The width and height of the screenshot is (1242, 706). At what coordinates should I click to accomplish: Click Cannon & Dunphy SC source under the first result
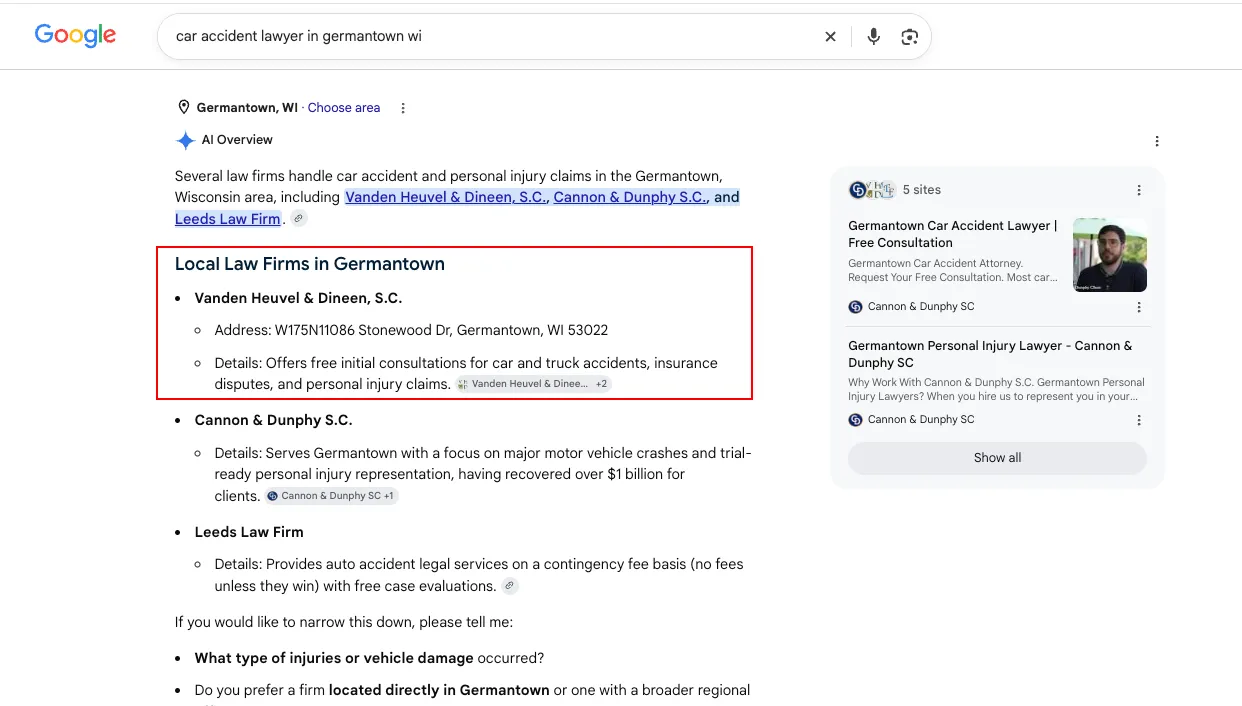911,307
